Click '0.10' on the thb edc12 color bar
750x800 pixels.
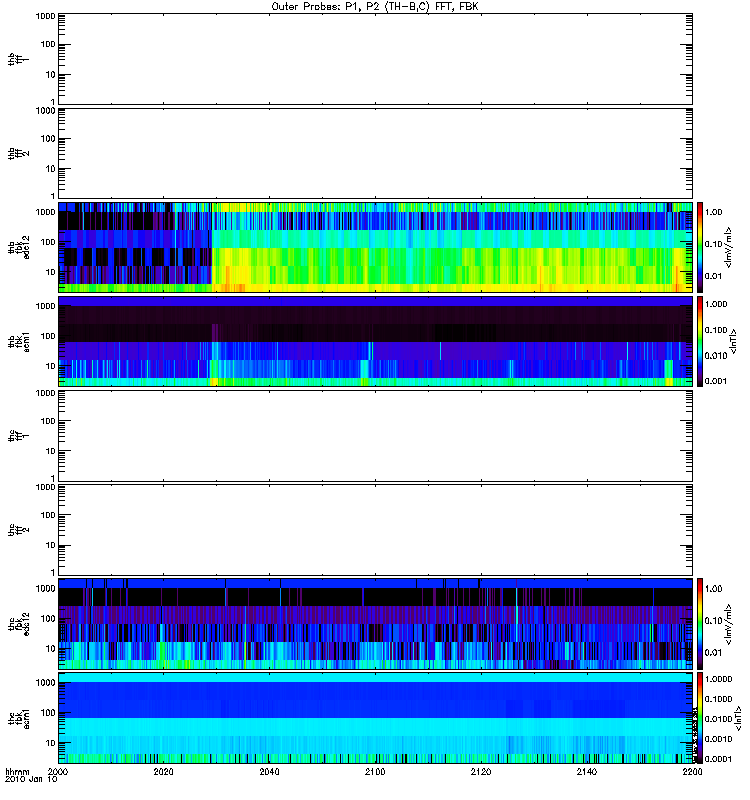[713, 244]
